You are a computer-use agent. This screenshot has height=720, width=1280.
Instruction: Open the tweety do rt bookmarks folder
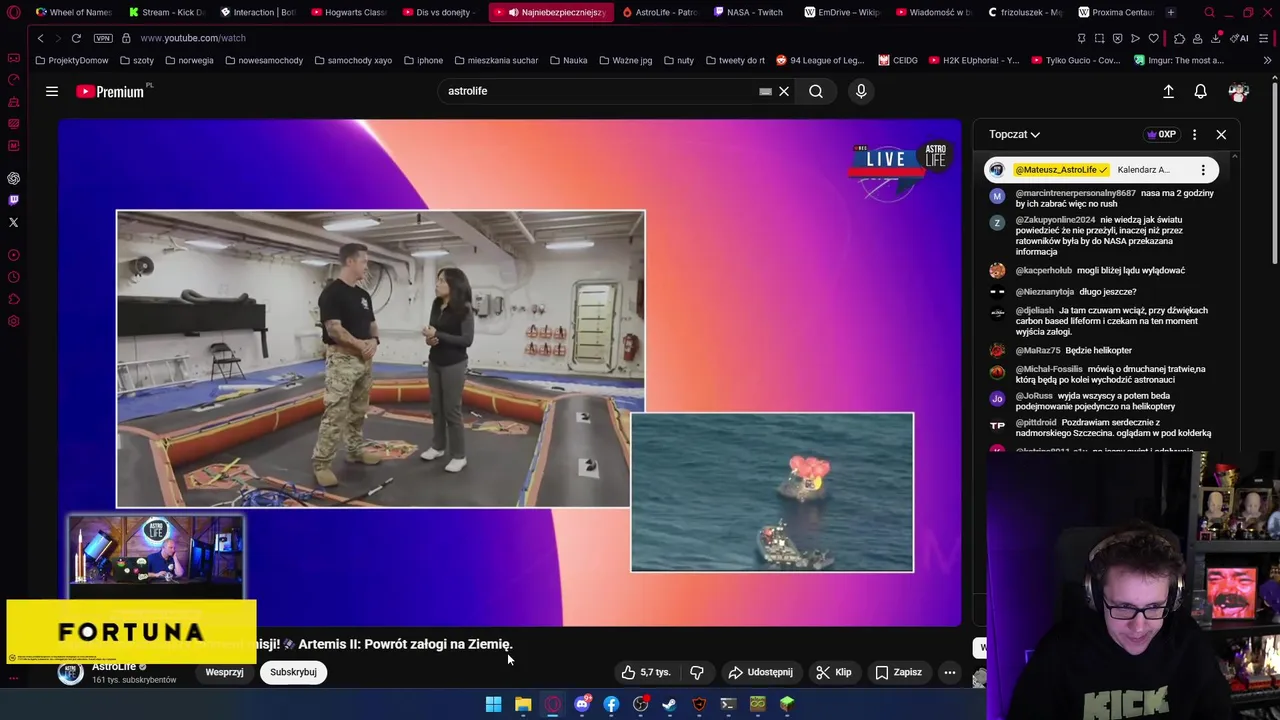click(x=735, y=60)
